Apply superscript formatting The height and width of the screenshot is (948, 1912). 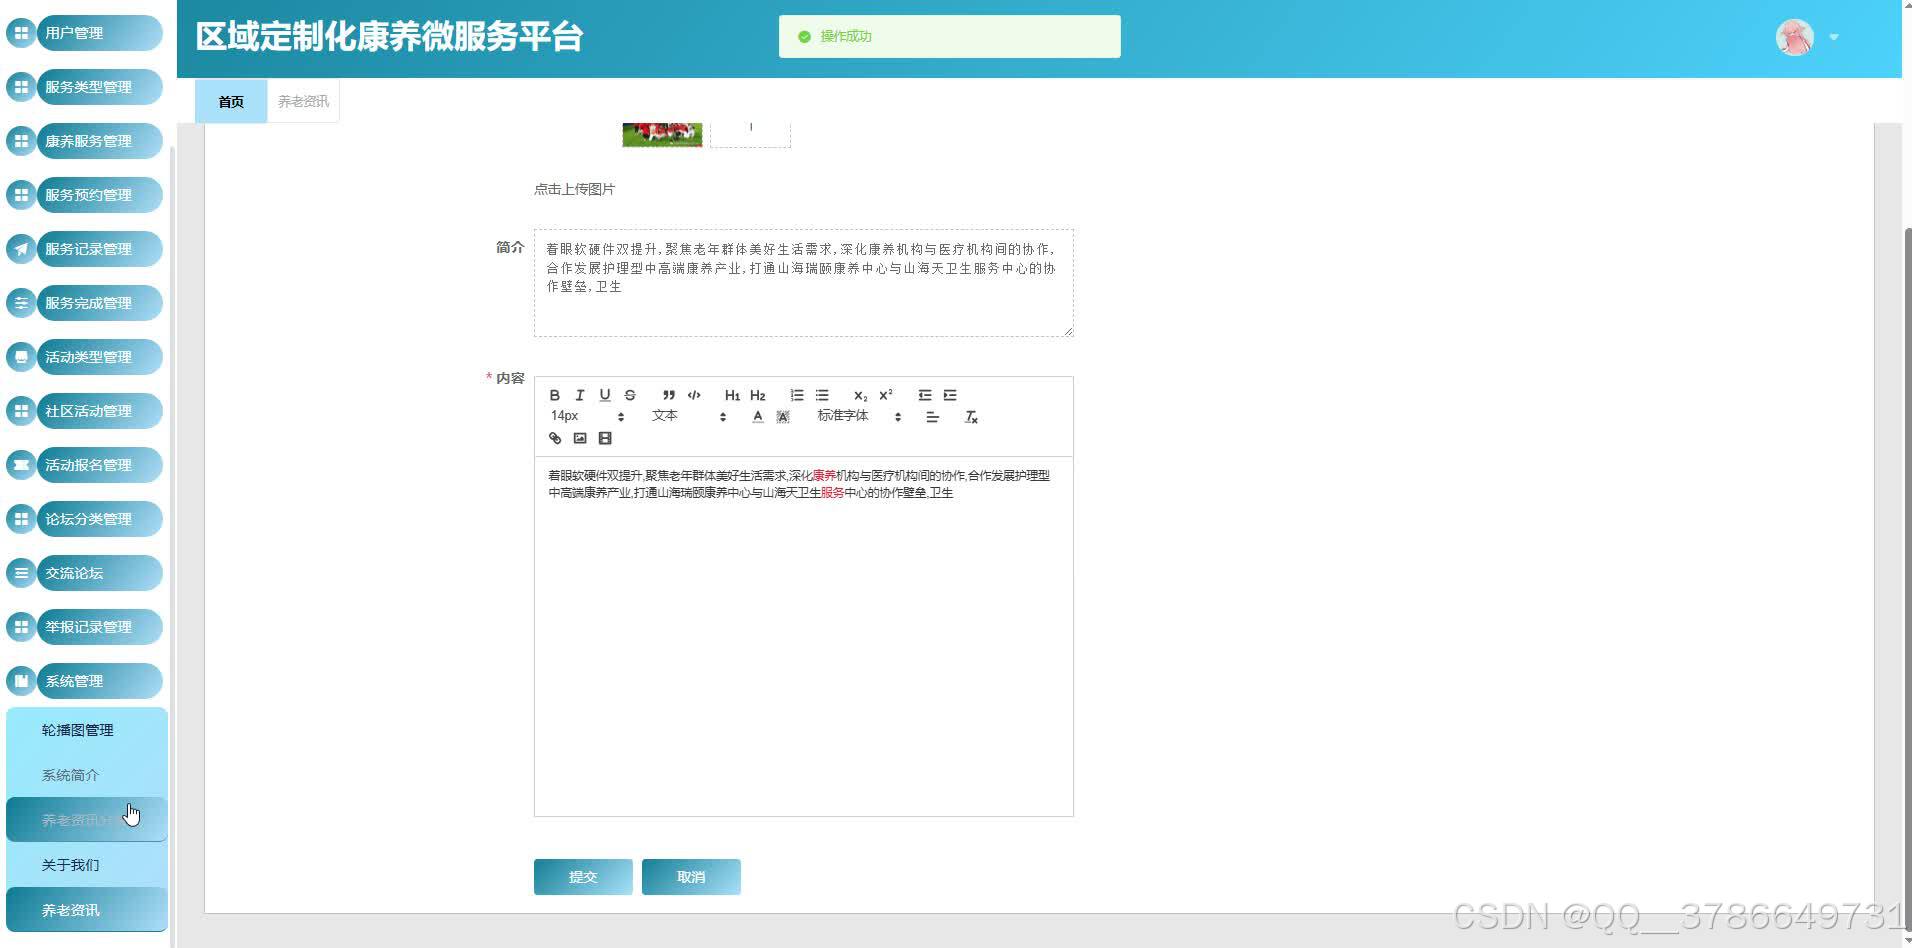(886, 395)
